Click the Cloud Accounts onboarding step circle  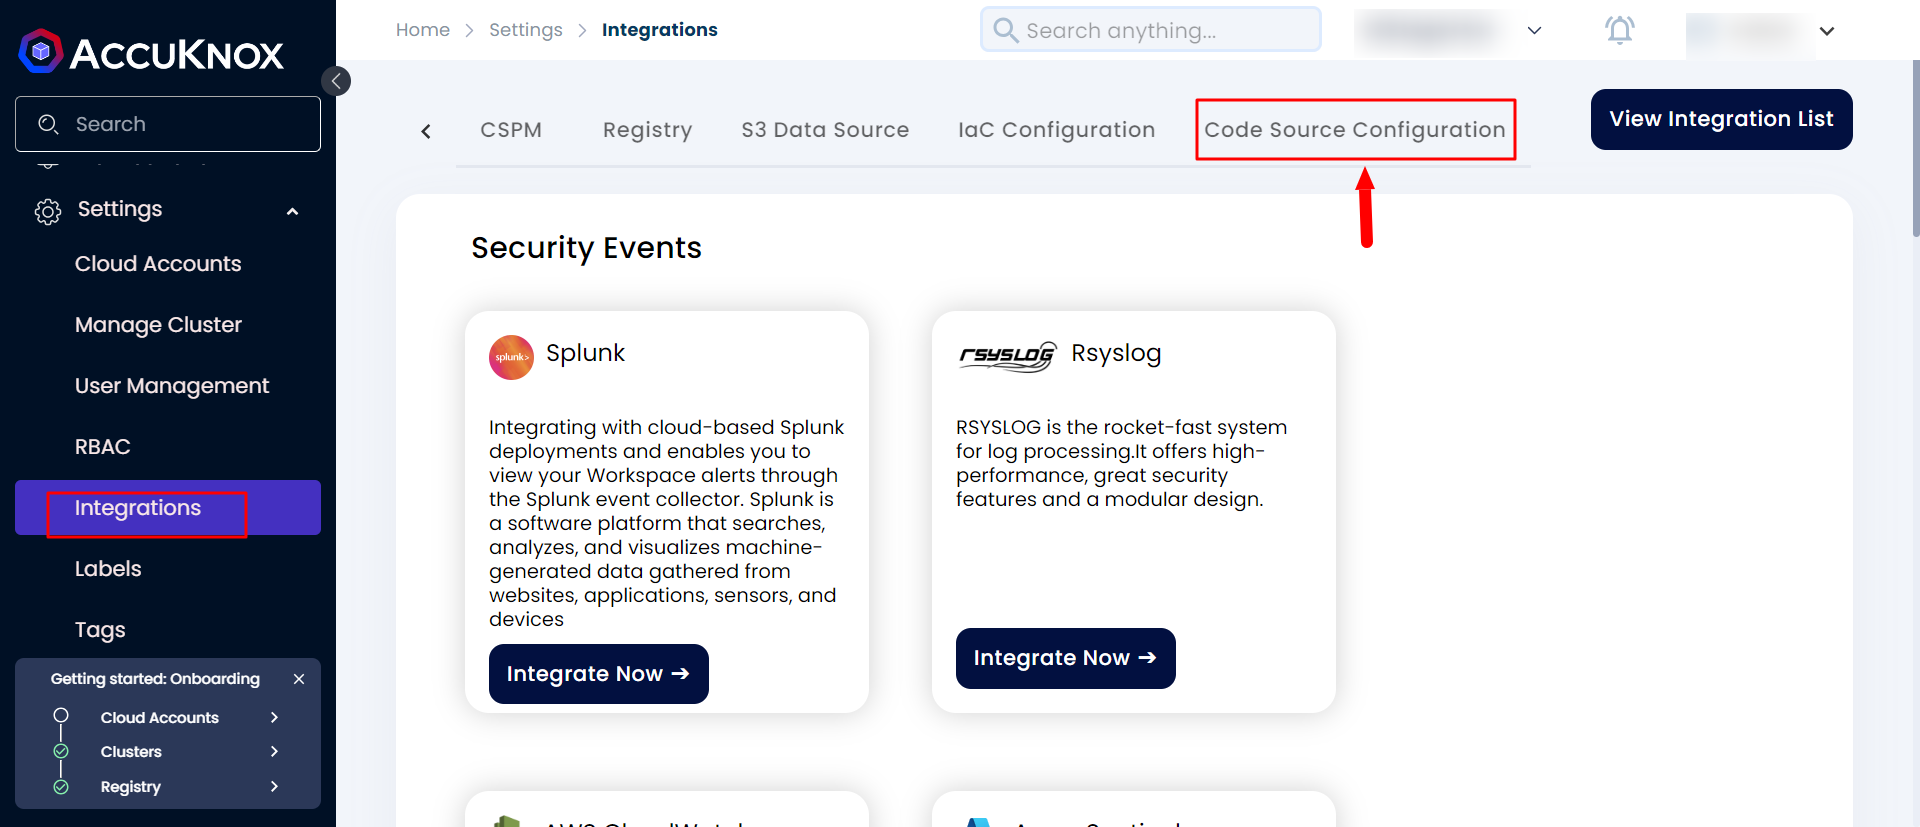pyautogui.click(x=61, y=715)
